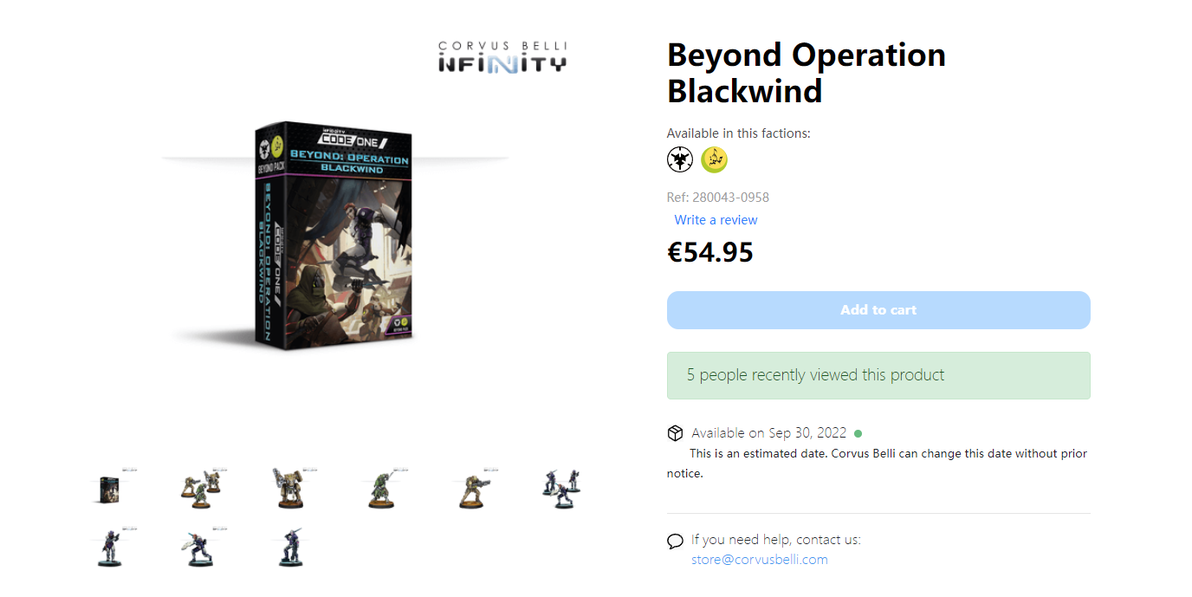Image resolution: width=1192 pixels, height=597 pixels.
Task: Click the Corvus Belli Infinity logo
Action: [502, 56]
